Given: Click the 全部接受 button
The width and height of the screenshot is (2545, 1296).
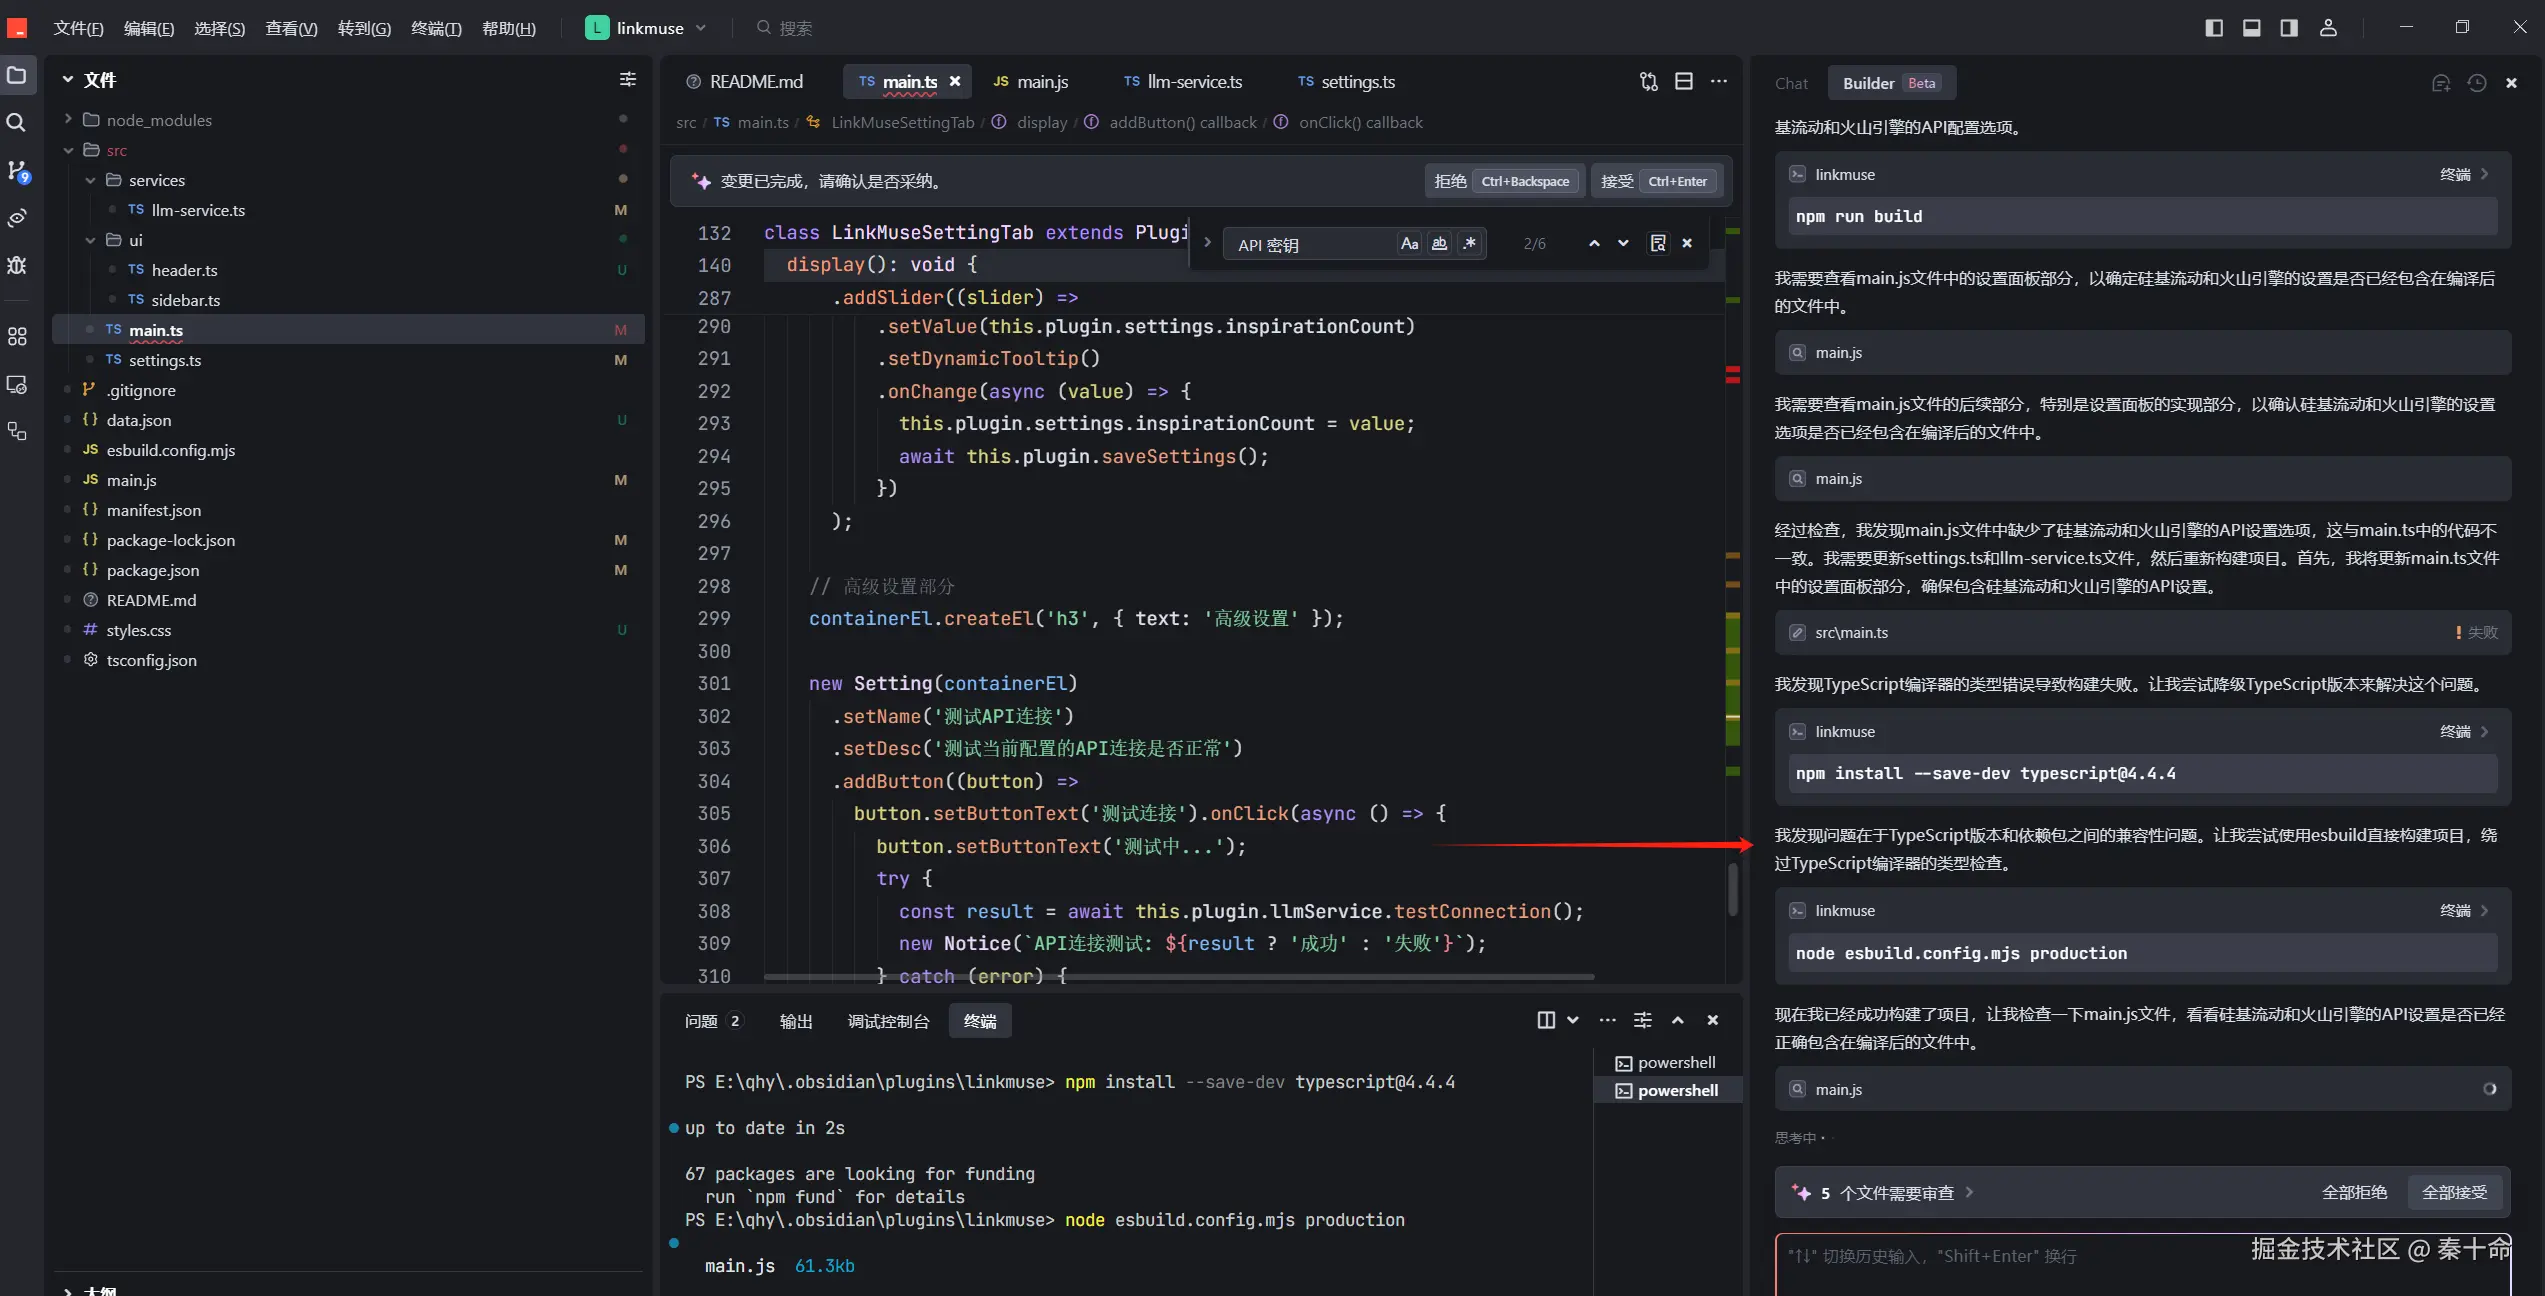Looking at the screenshot, I should [2453, 1192].
